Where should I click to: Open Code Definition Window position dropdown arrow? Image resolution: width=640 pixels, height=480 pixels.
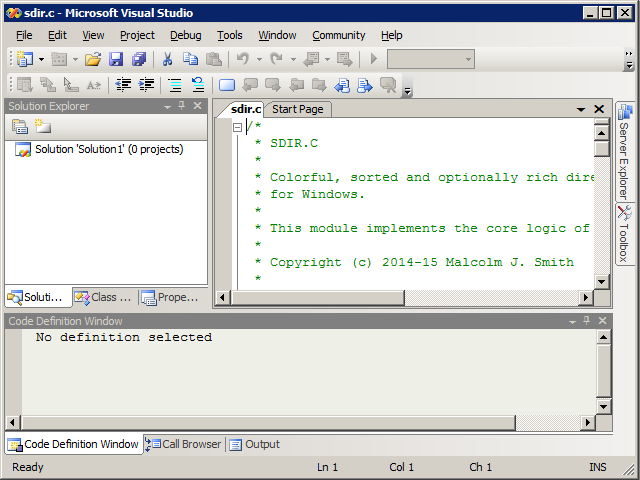[x=572, y=322]
